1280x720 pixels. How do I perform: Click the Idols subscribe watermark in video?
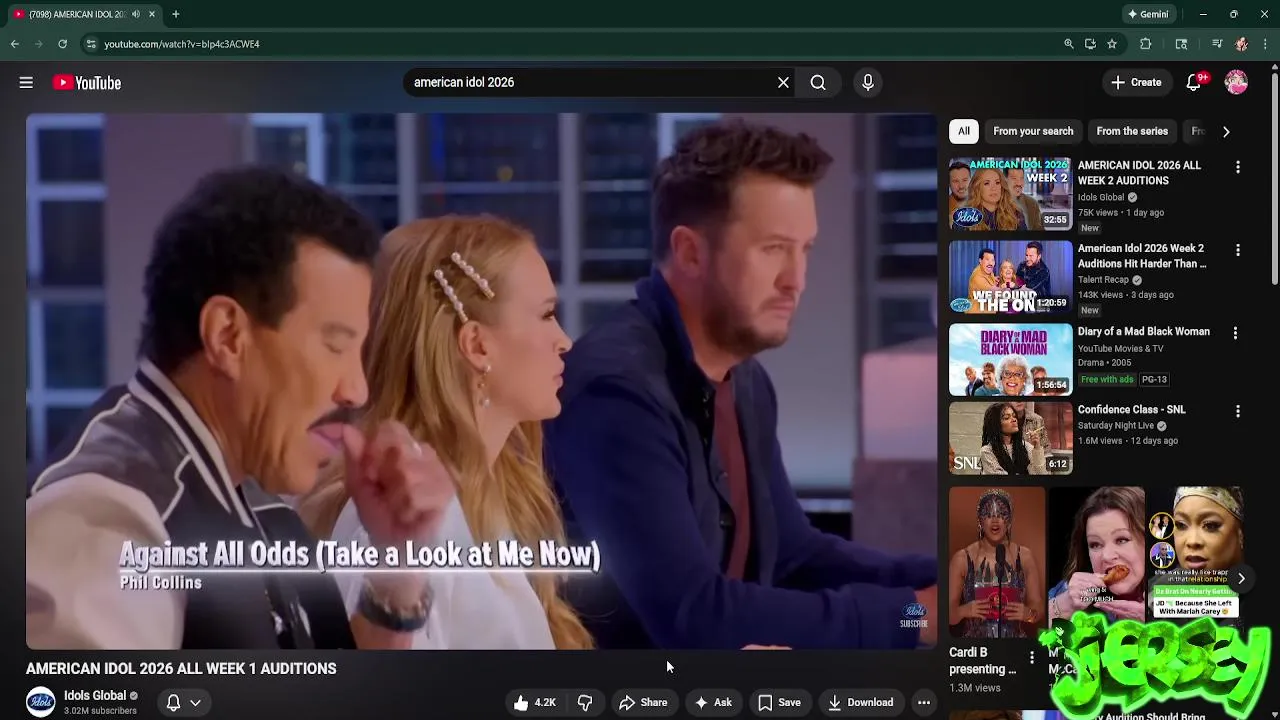pyautogui.click(x=913, y=616)
